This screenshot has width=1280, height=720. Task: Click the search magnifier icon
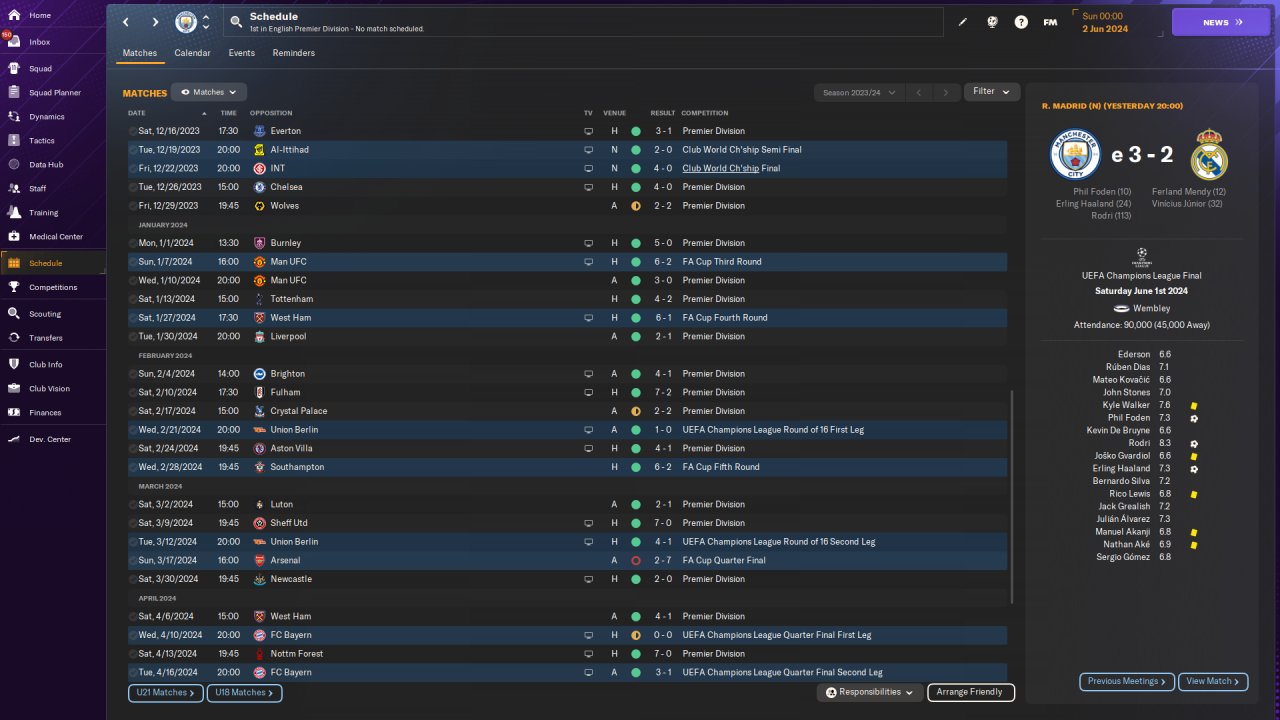coord(236,21)
